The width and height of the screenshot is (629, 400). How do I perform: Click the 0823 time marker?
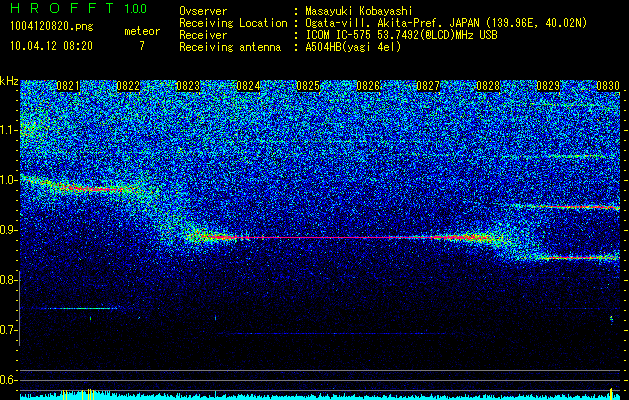click(x=188, y=86)
